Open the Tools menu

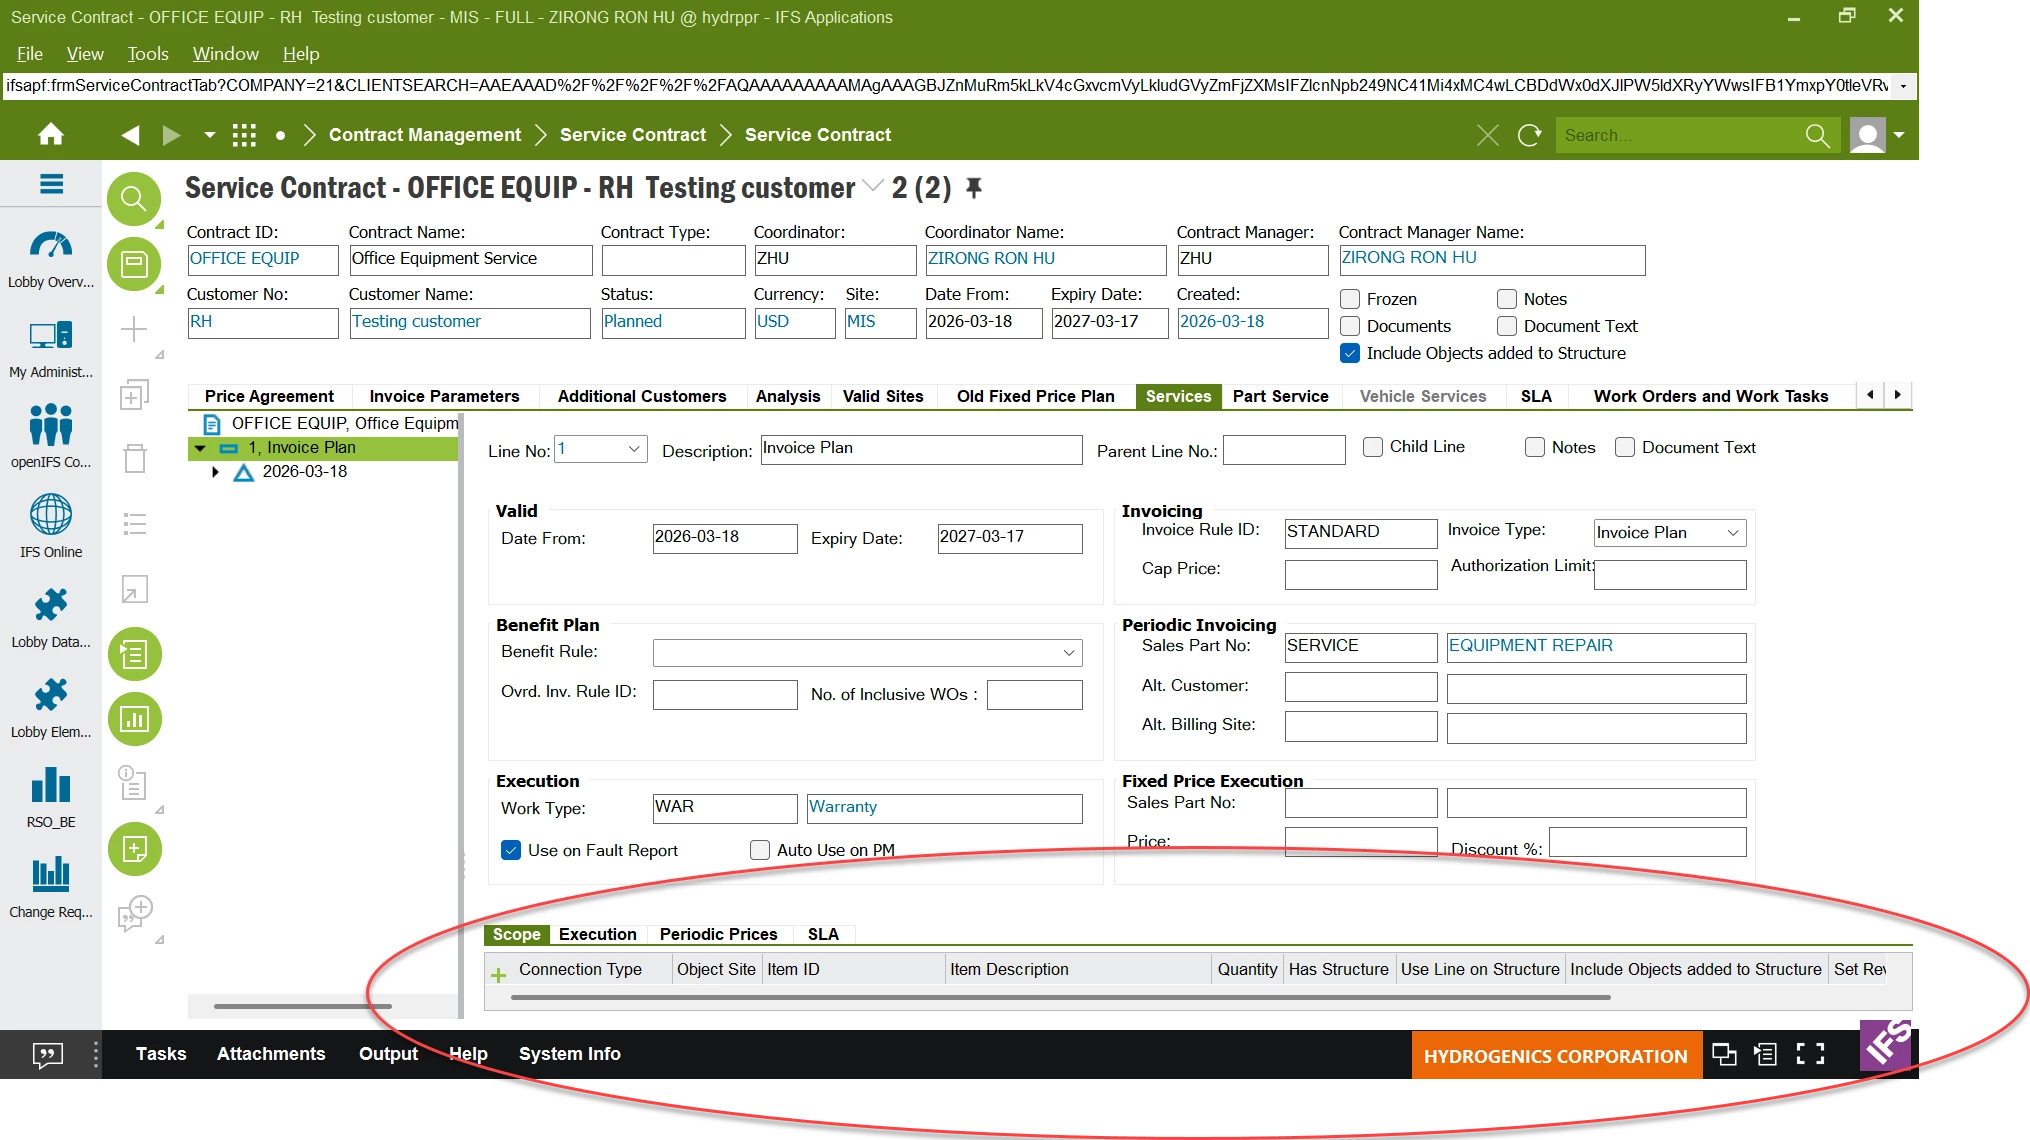coord(147,54)
